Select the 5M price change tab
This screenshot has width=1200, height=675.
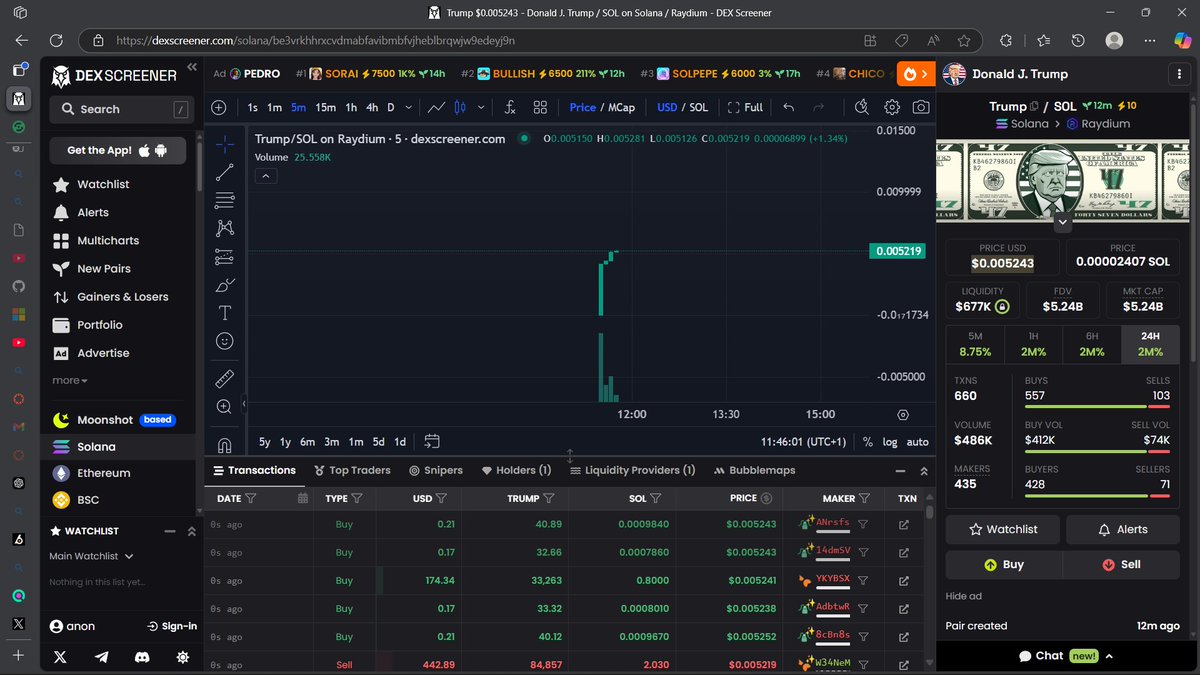click(975, 344)
